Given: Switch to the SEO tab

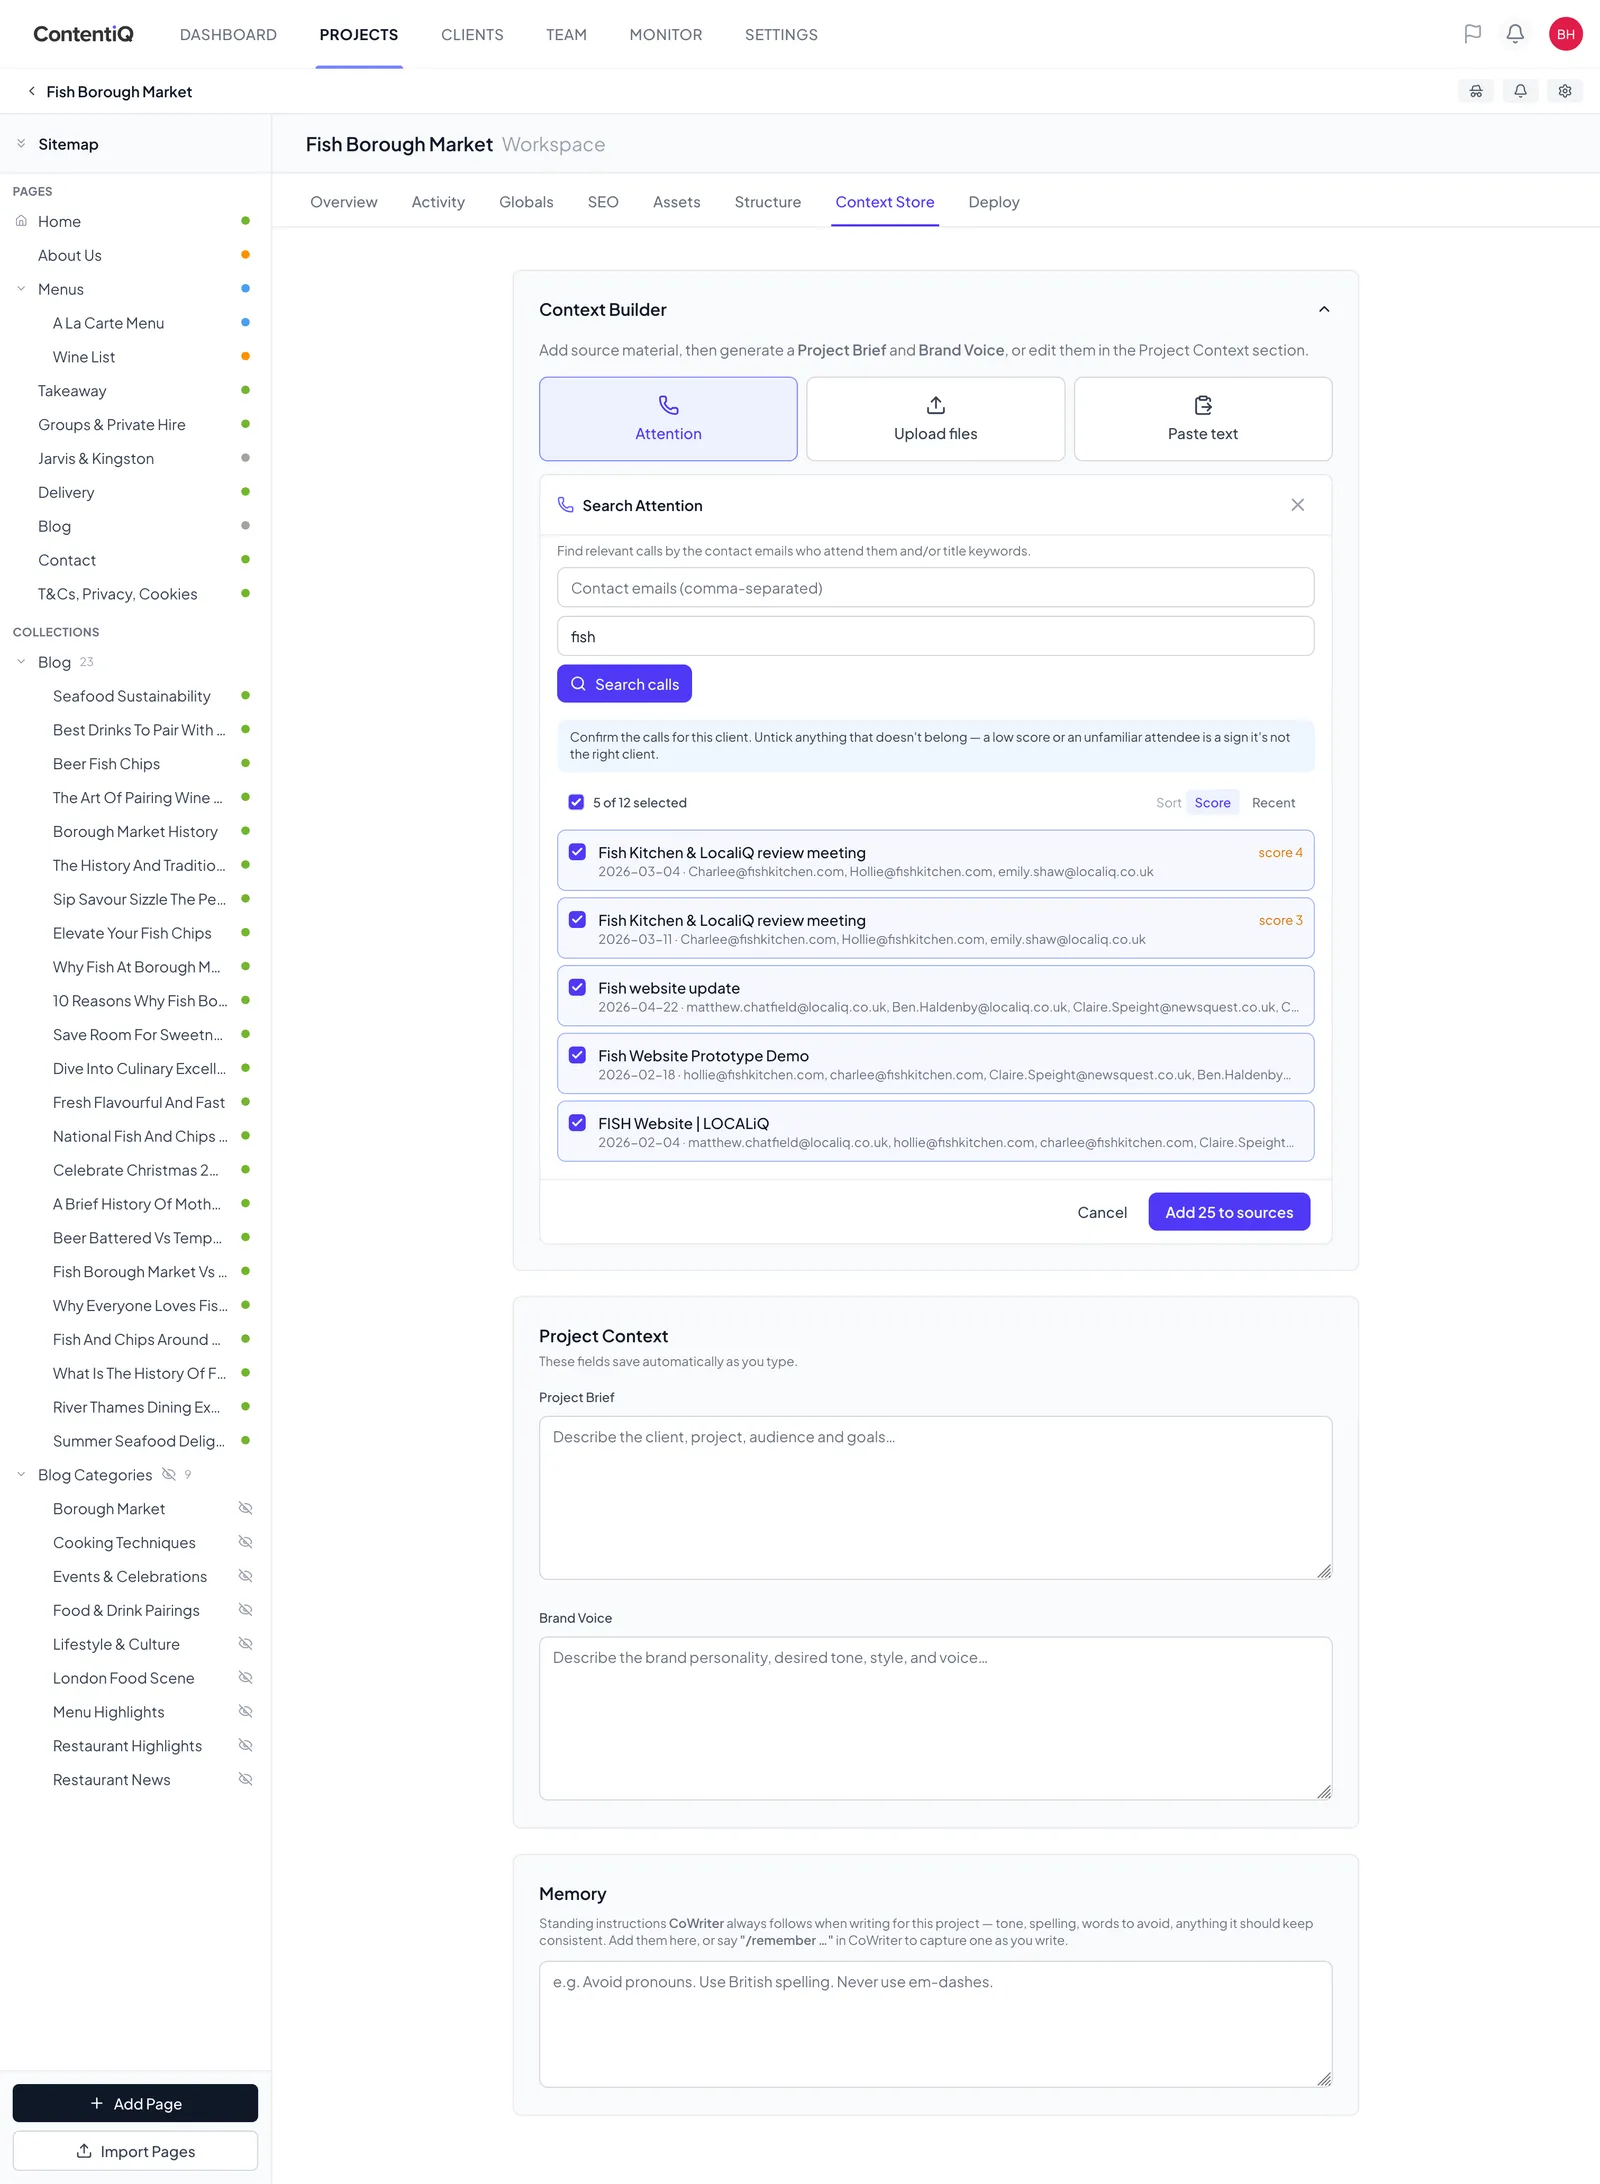Looking at the screenshot, I should [x=603, y=202].
